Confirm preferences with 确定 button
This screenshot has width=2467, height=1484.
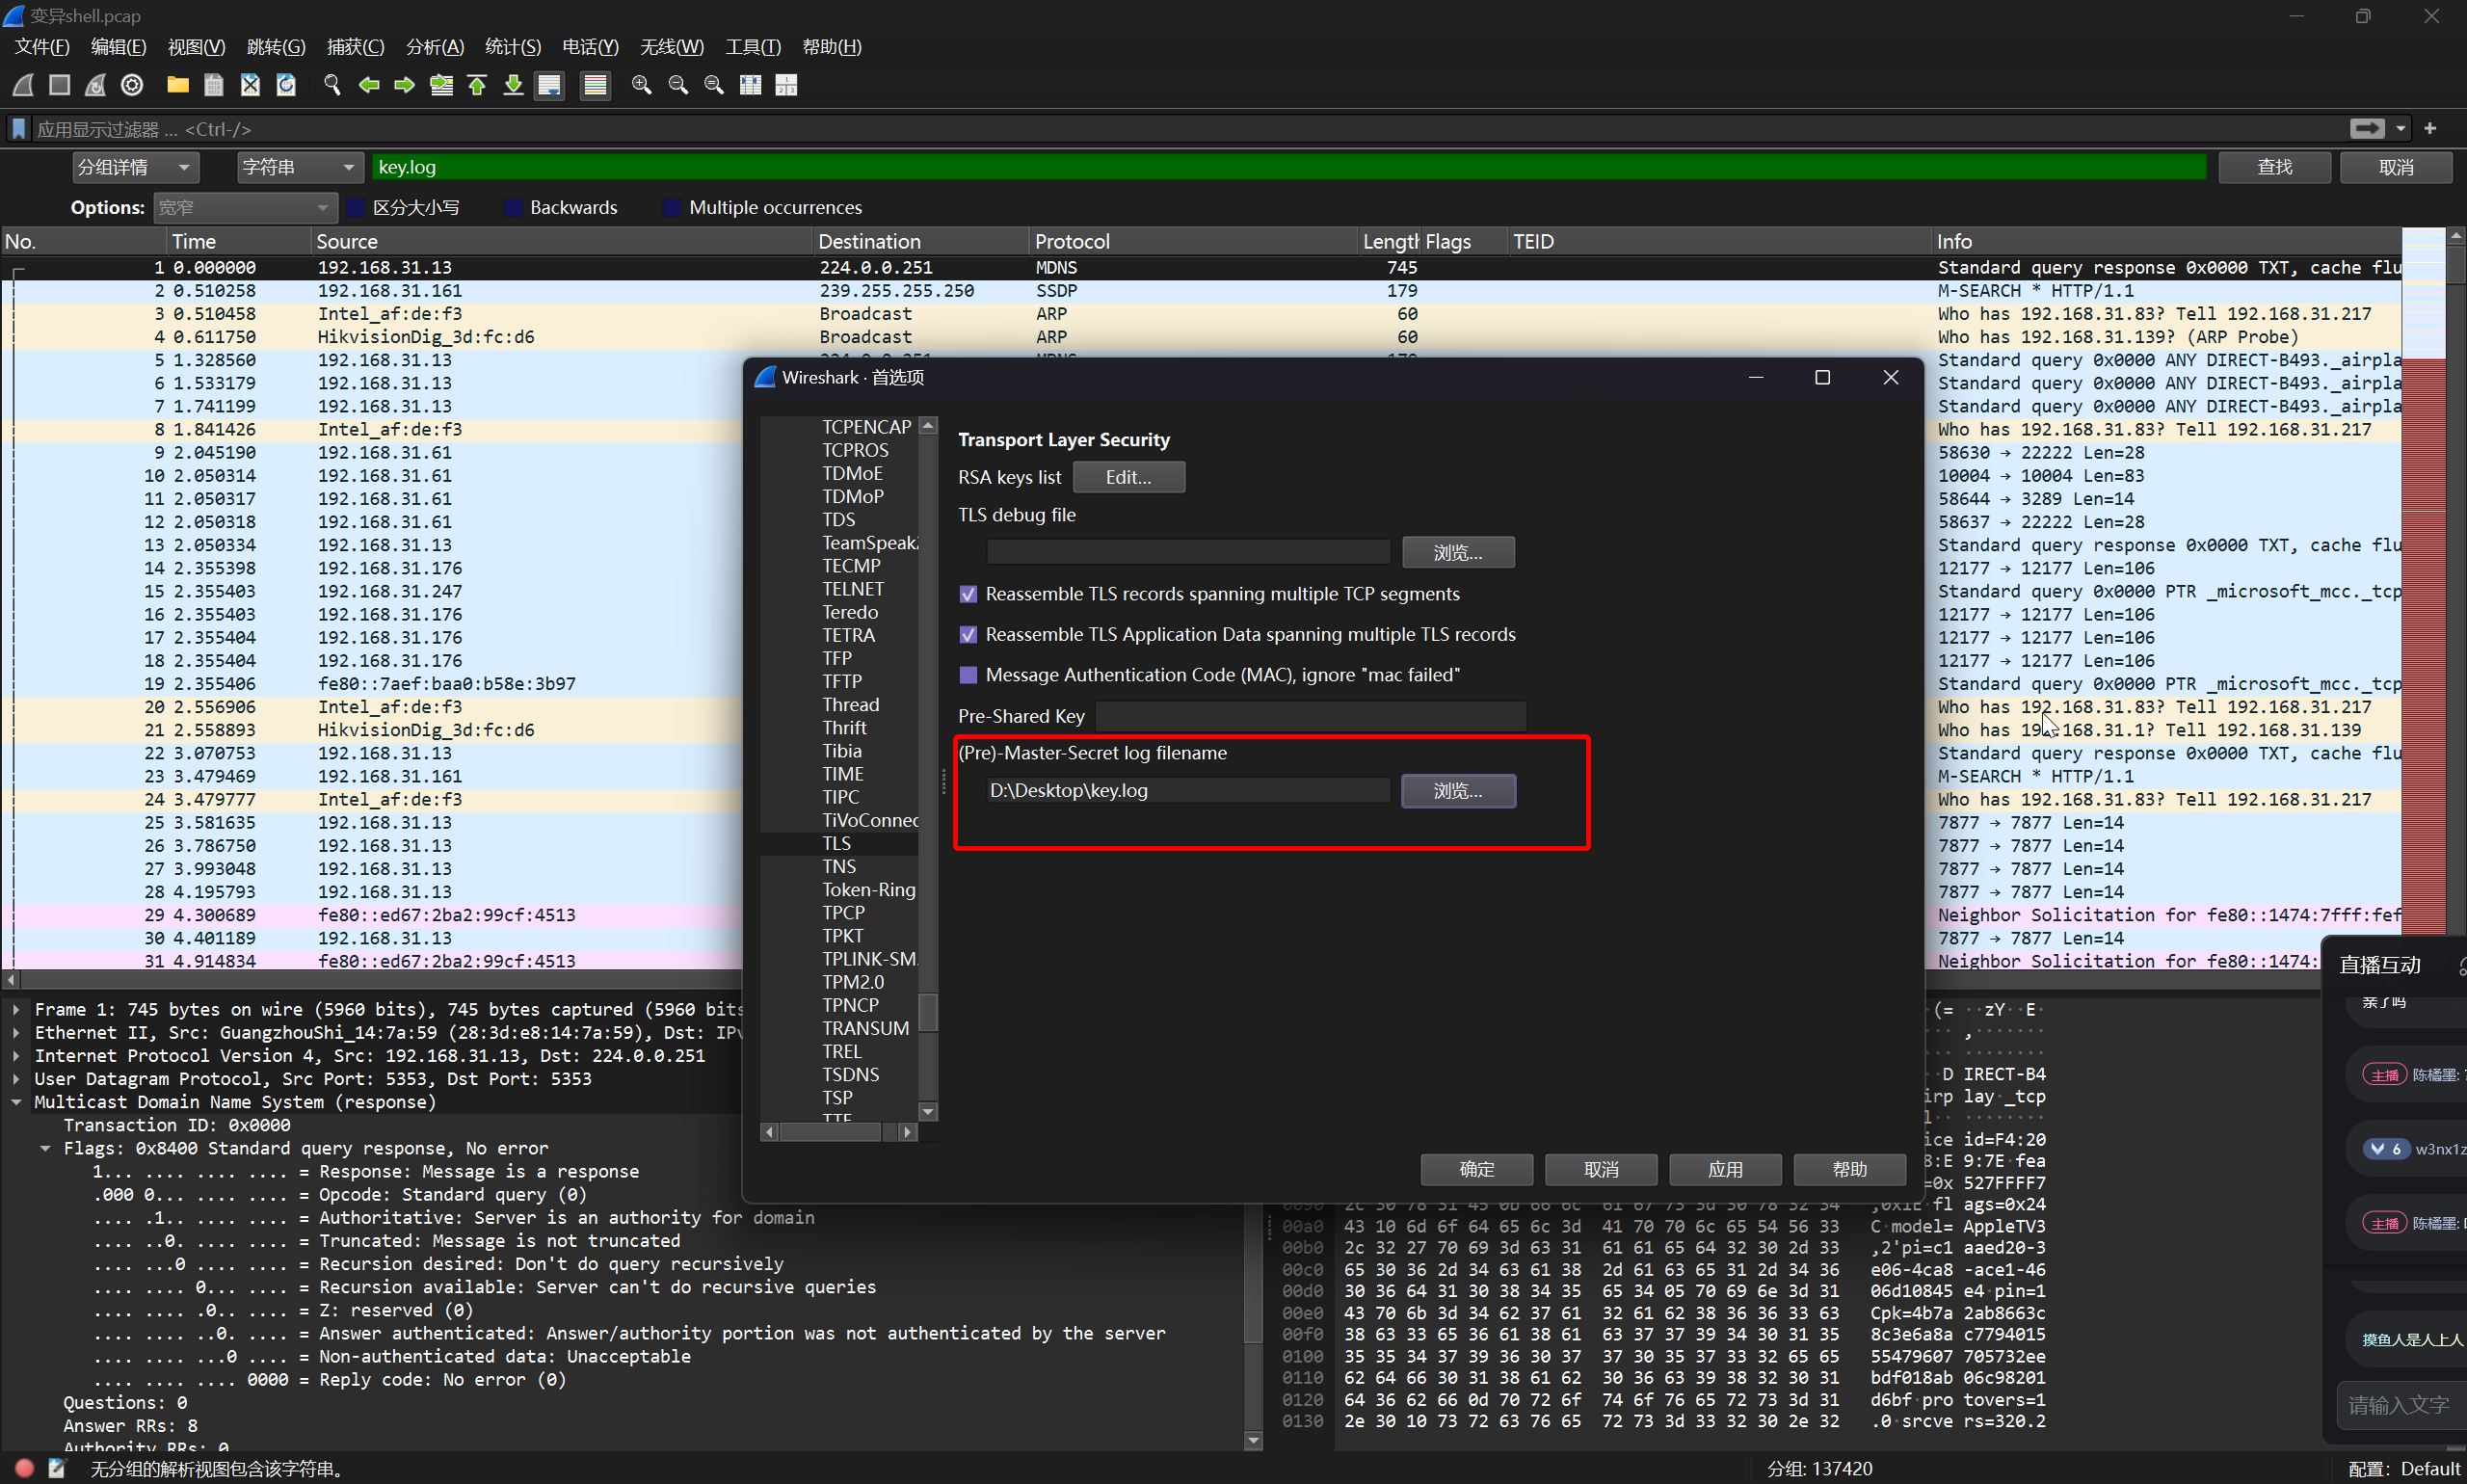(1477, 1169)
